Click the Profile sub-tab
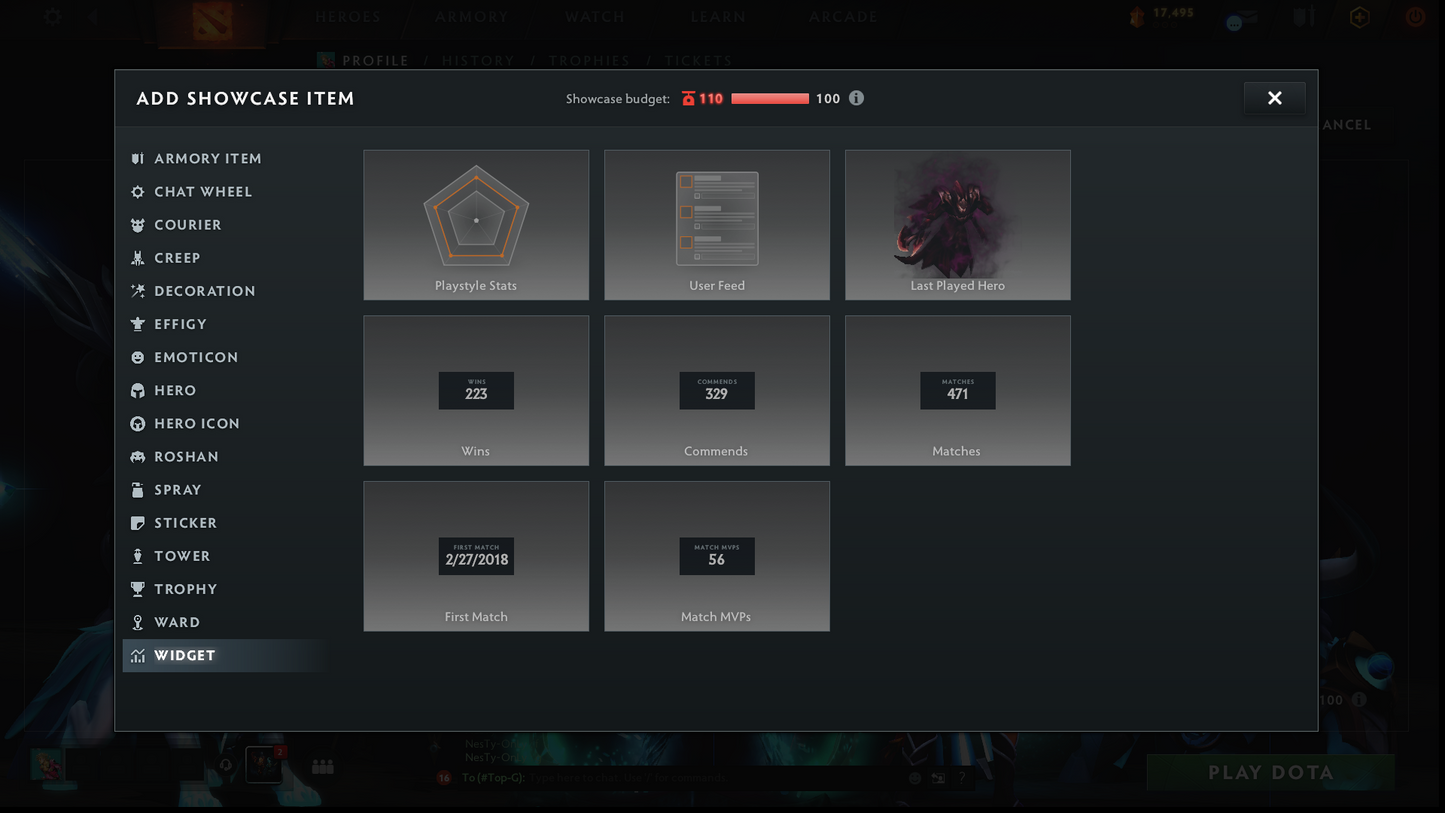The height and width of the screenshot is (813, 1445). 375,61
